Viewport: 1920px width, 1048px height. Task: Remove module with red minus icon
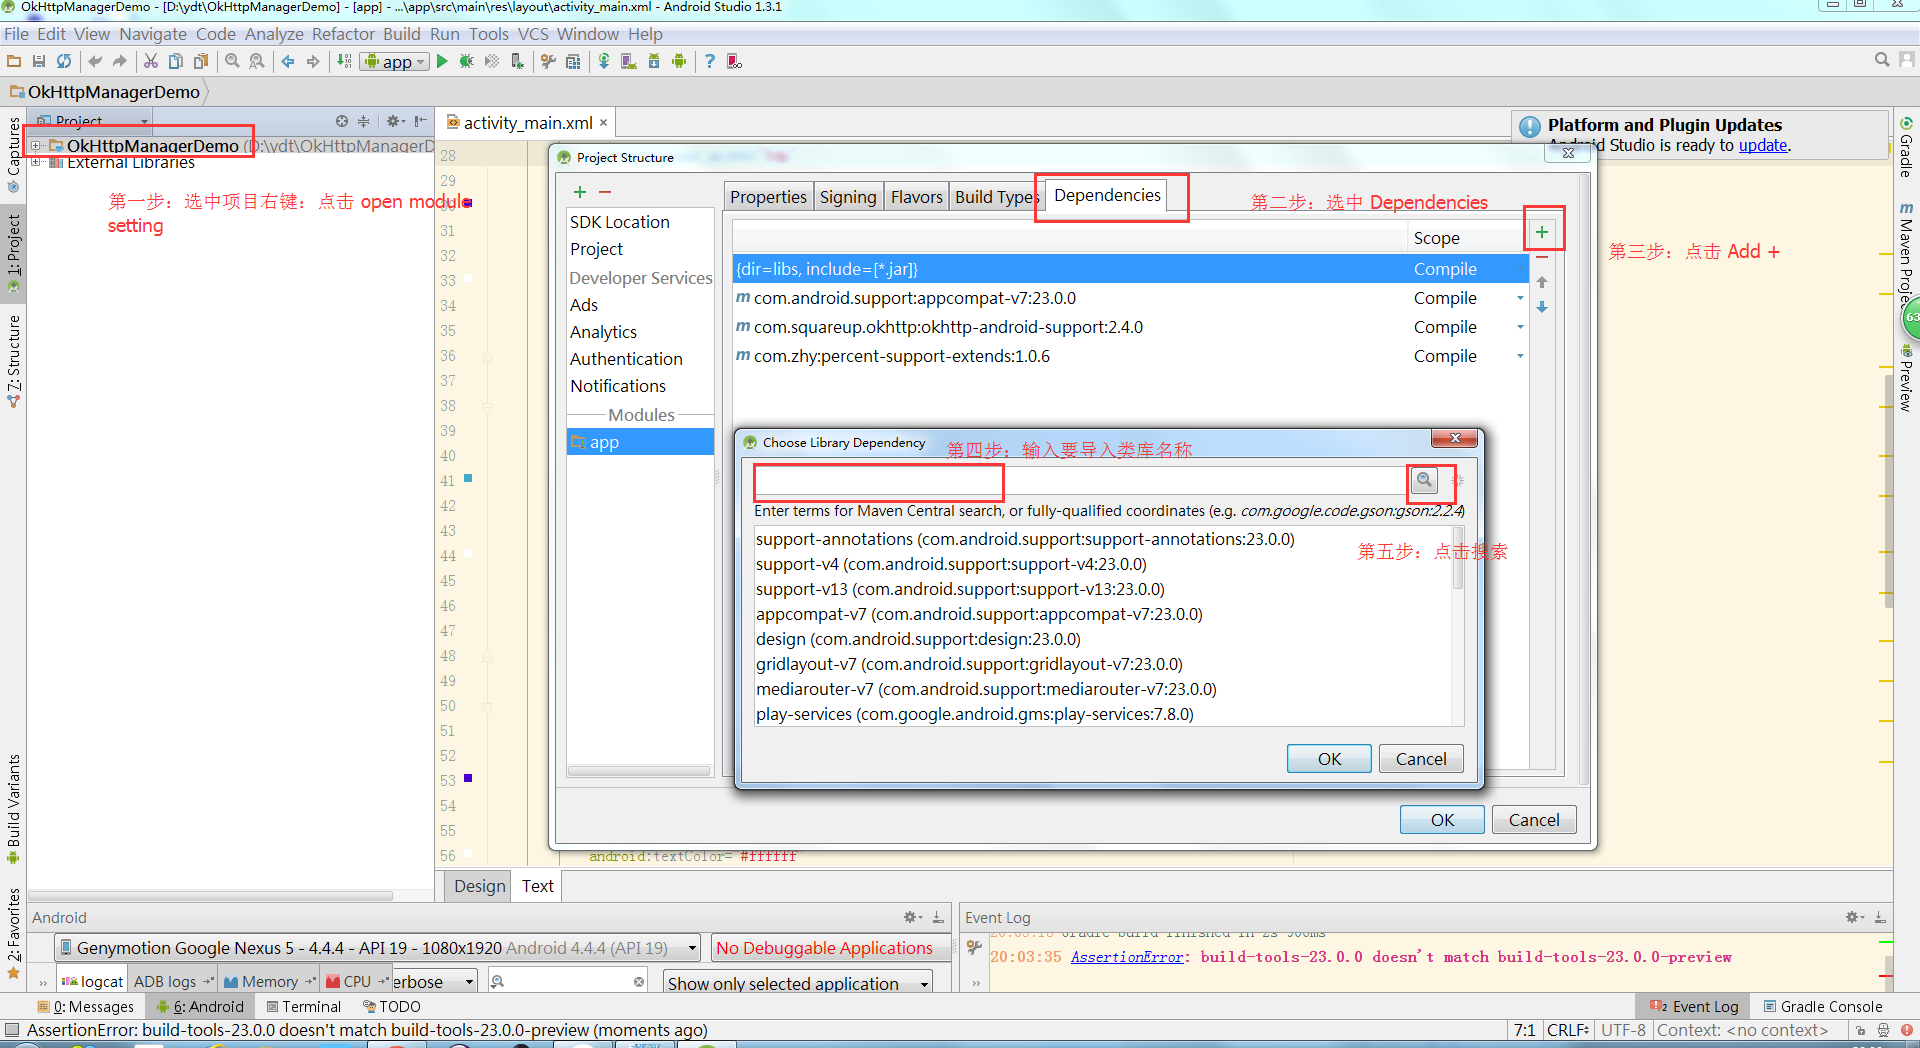tap(605, 192)
